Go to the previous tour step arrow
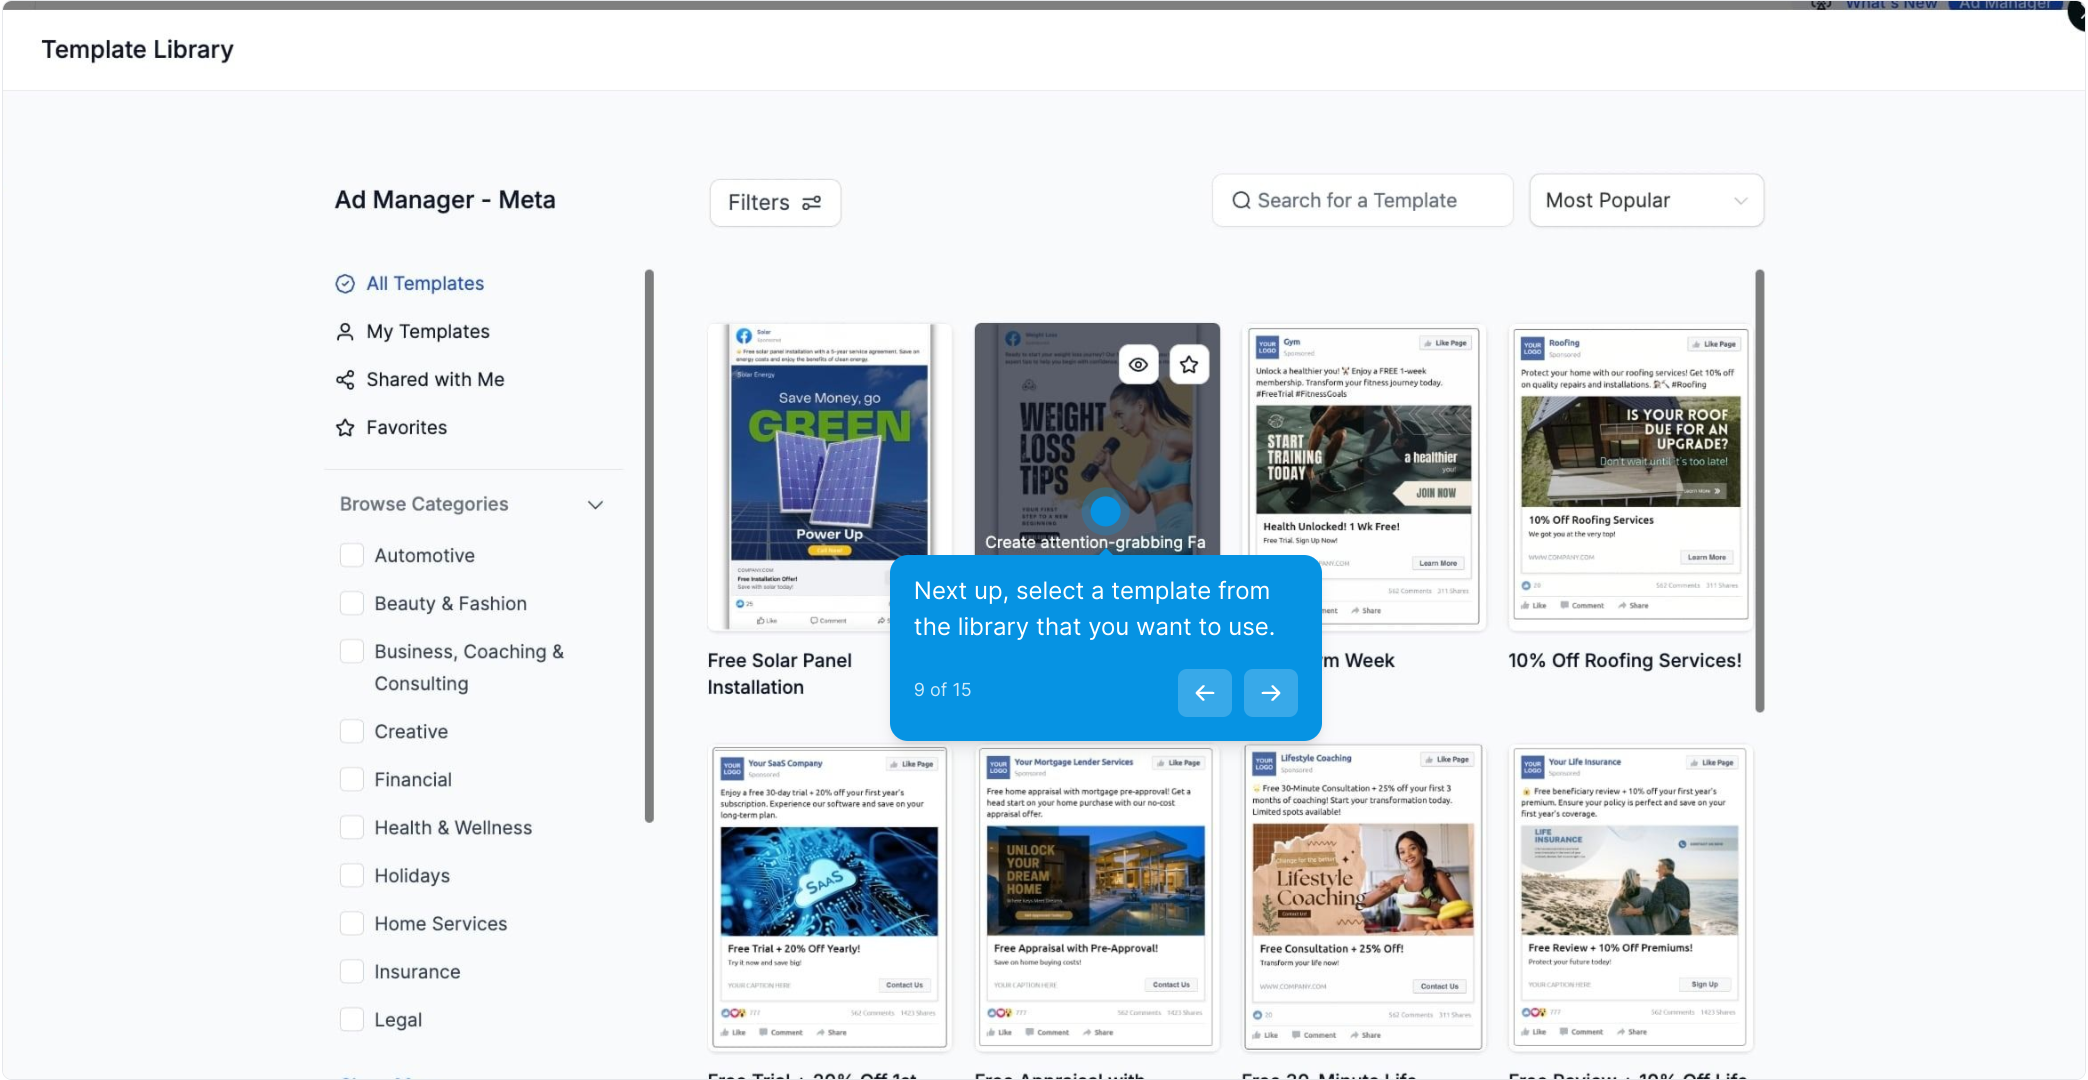 (x=1204, y=692)
